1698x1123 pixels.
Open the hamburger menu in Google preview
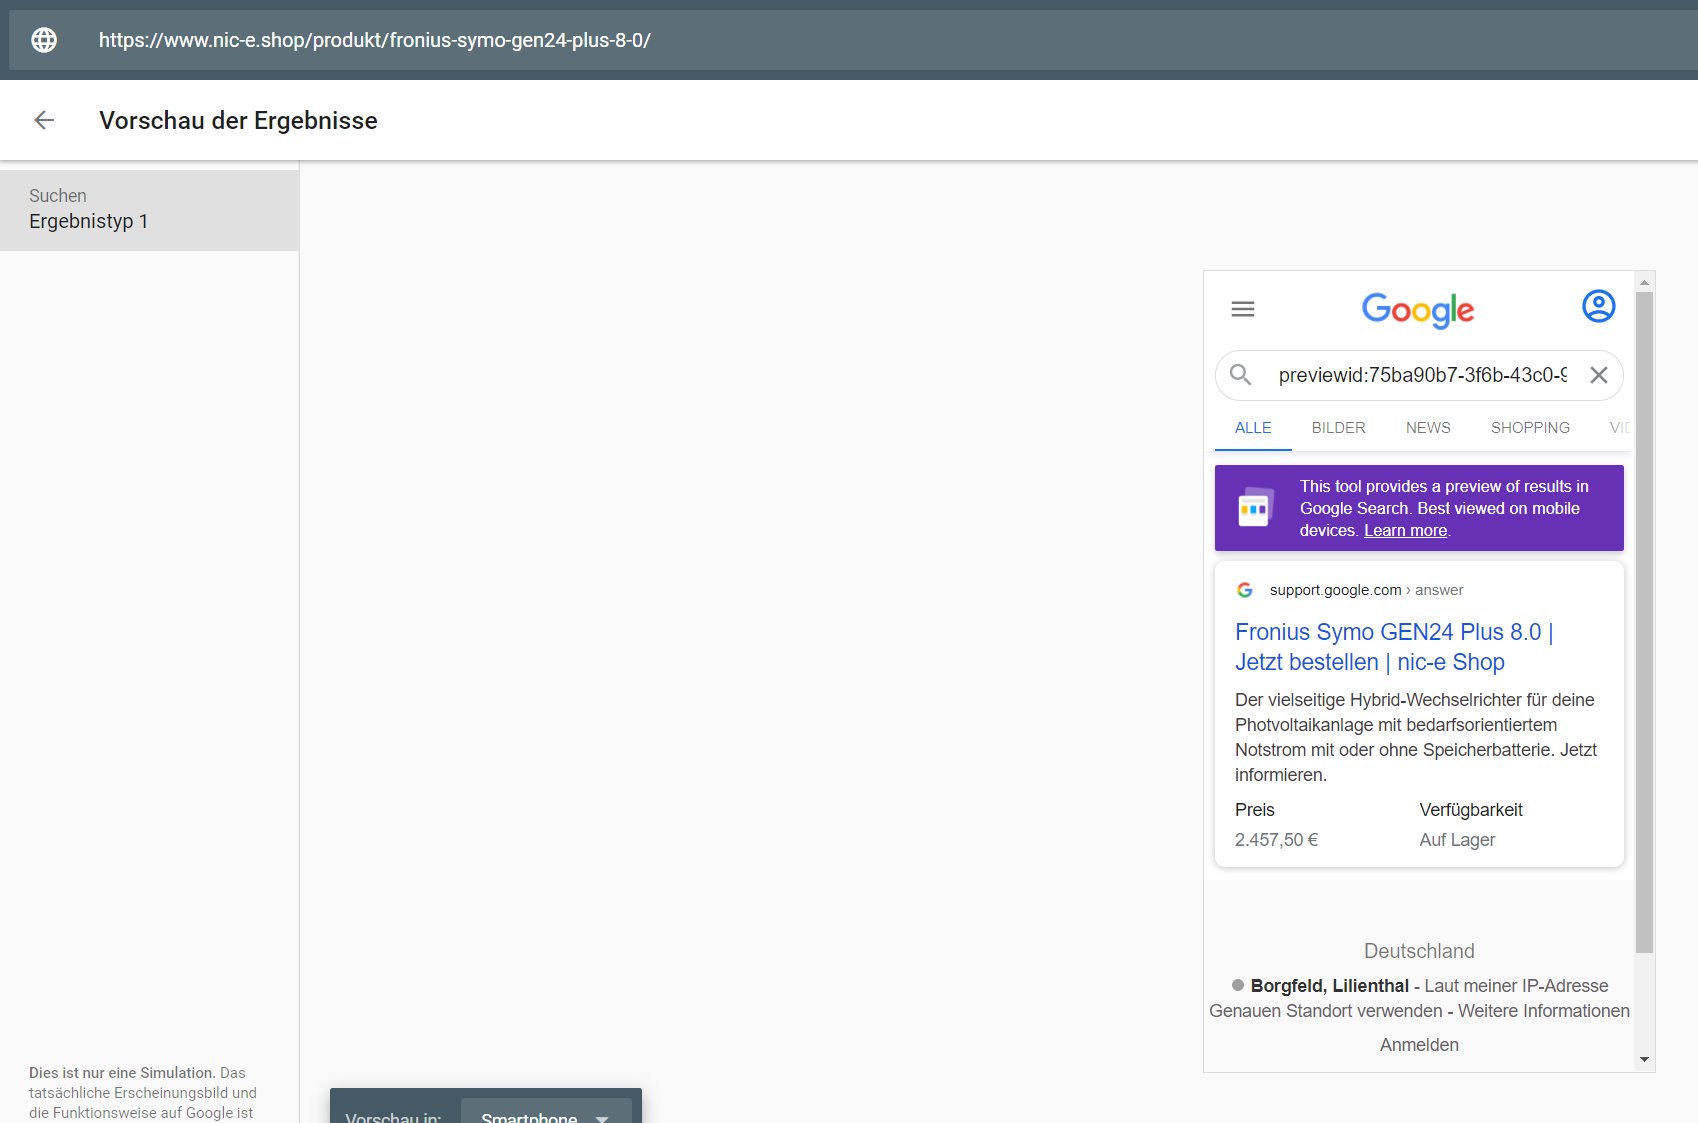[1243, 309]
